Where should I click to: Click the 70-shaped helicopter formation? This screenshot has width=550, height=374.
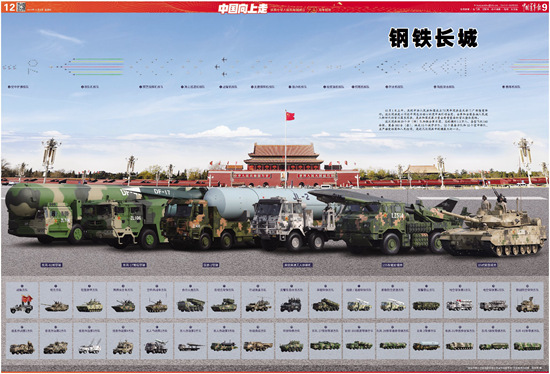33,66
